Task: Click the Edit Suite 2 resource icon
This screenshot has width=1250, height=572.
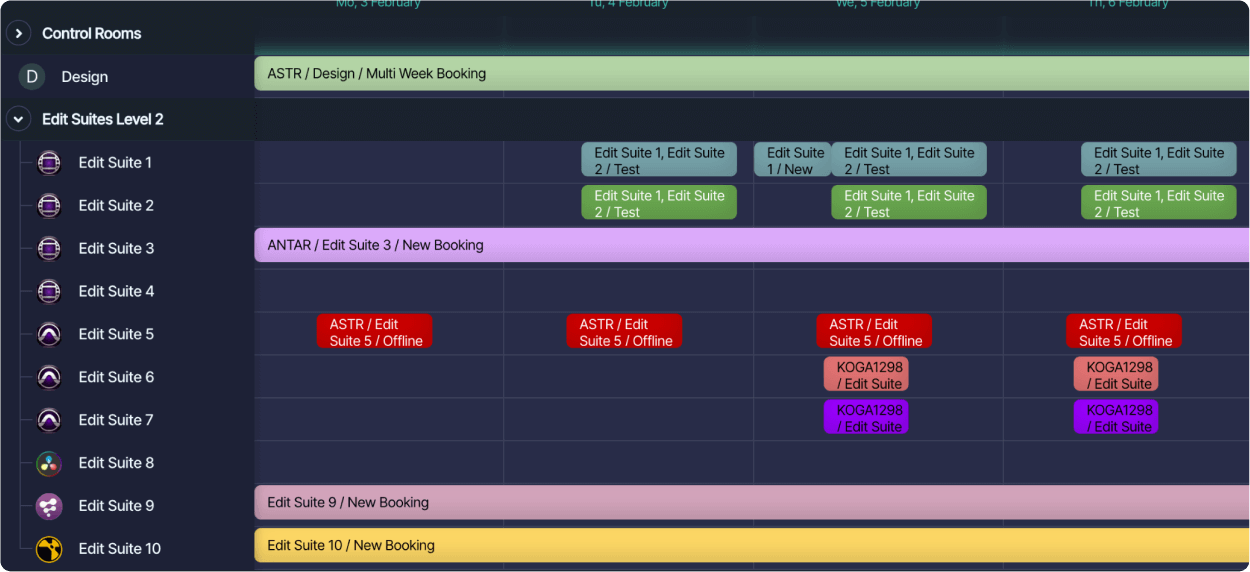Action: [49, 206]
